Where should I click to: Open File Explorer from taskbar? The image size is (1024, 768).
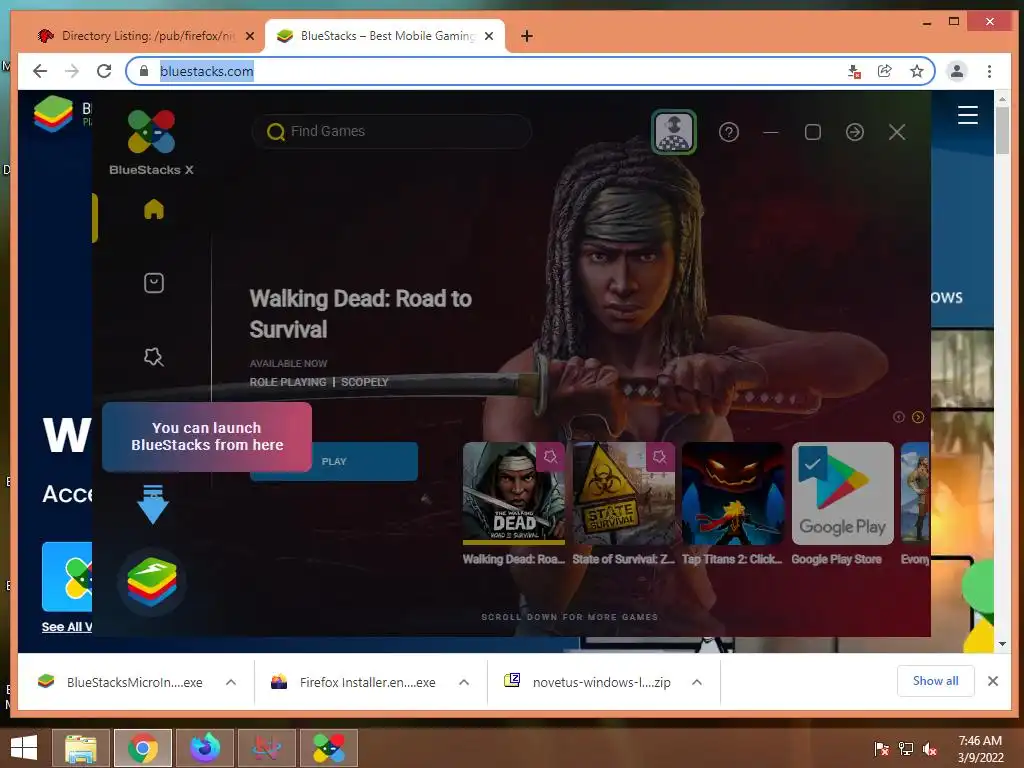tap(81, 748)
